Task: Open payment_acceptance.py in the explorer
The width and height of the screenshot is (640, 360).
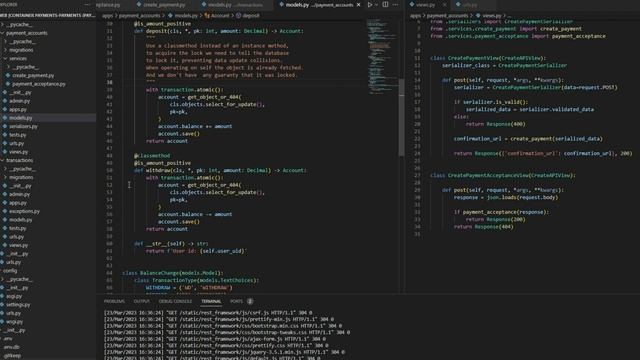Action: tap(39, 84)
